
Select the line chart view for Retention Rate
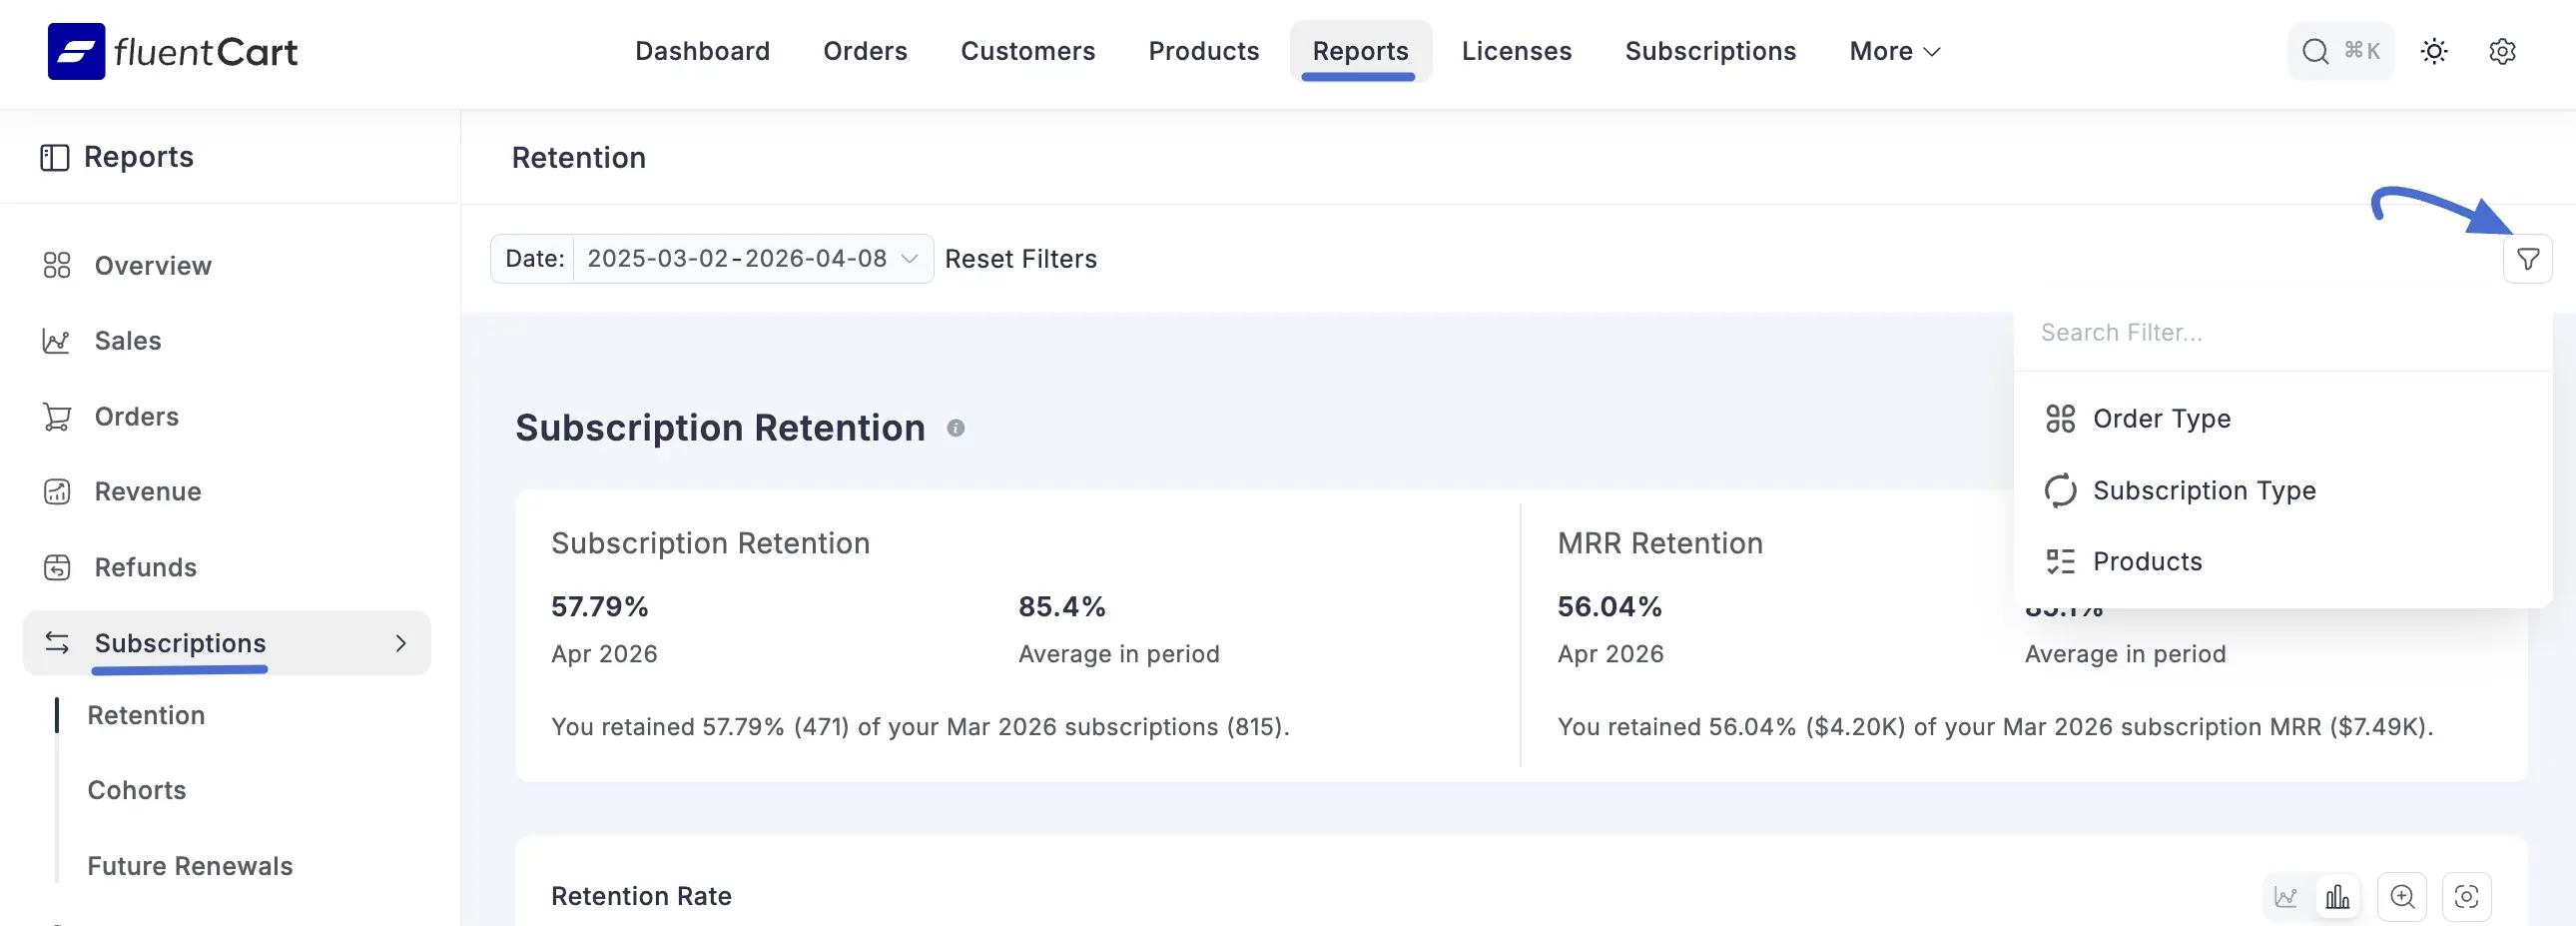coord(2285,897)
